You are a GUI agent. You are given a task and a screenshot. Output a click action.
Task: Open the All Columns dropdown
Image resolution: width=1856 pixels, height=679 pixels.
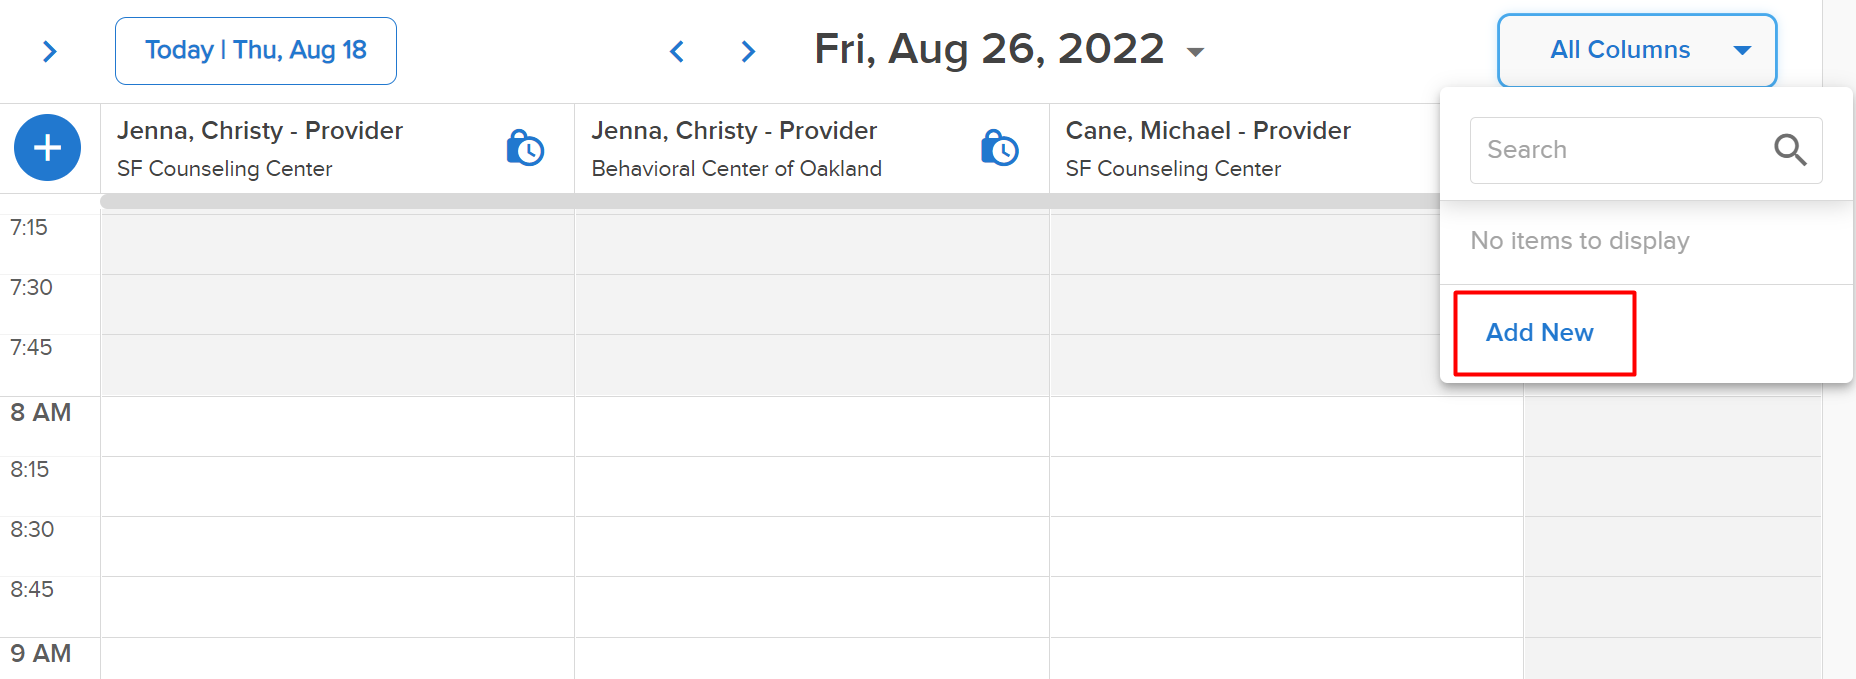pos(1637,50)
